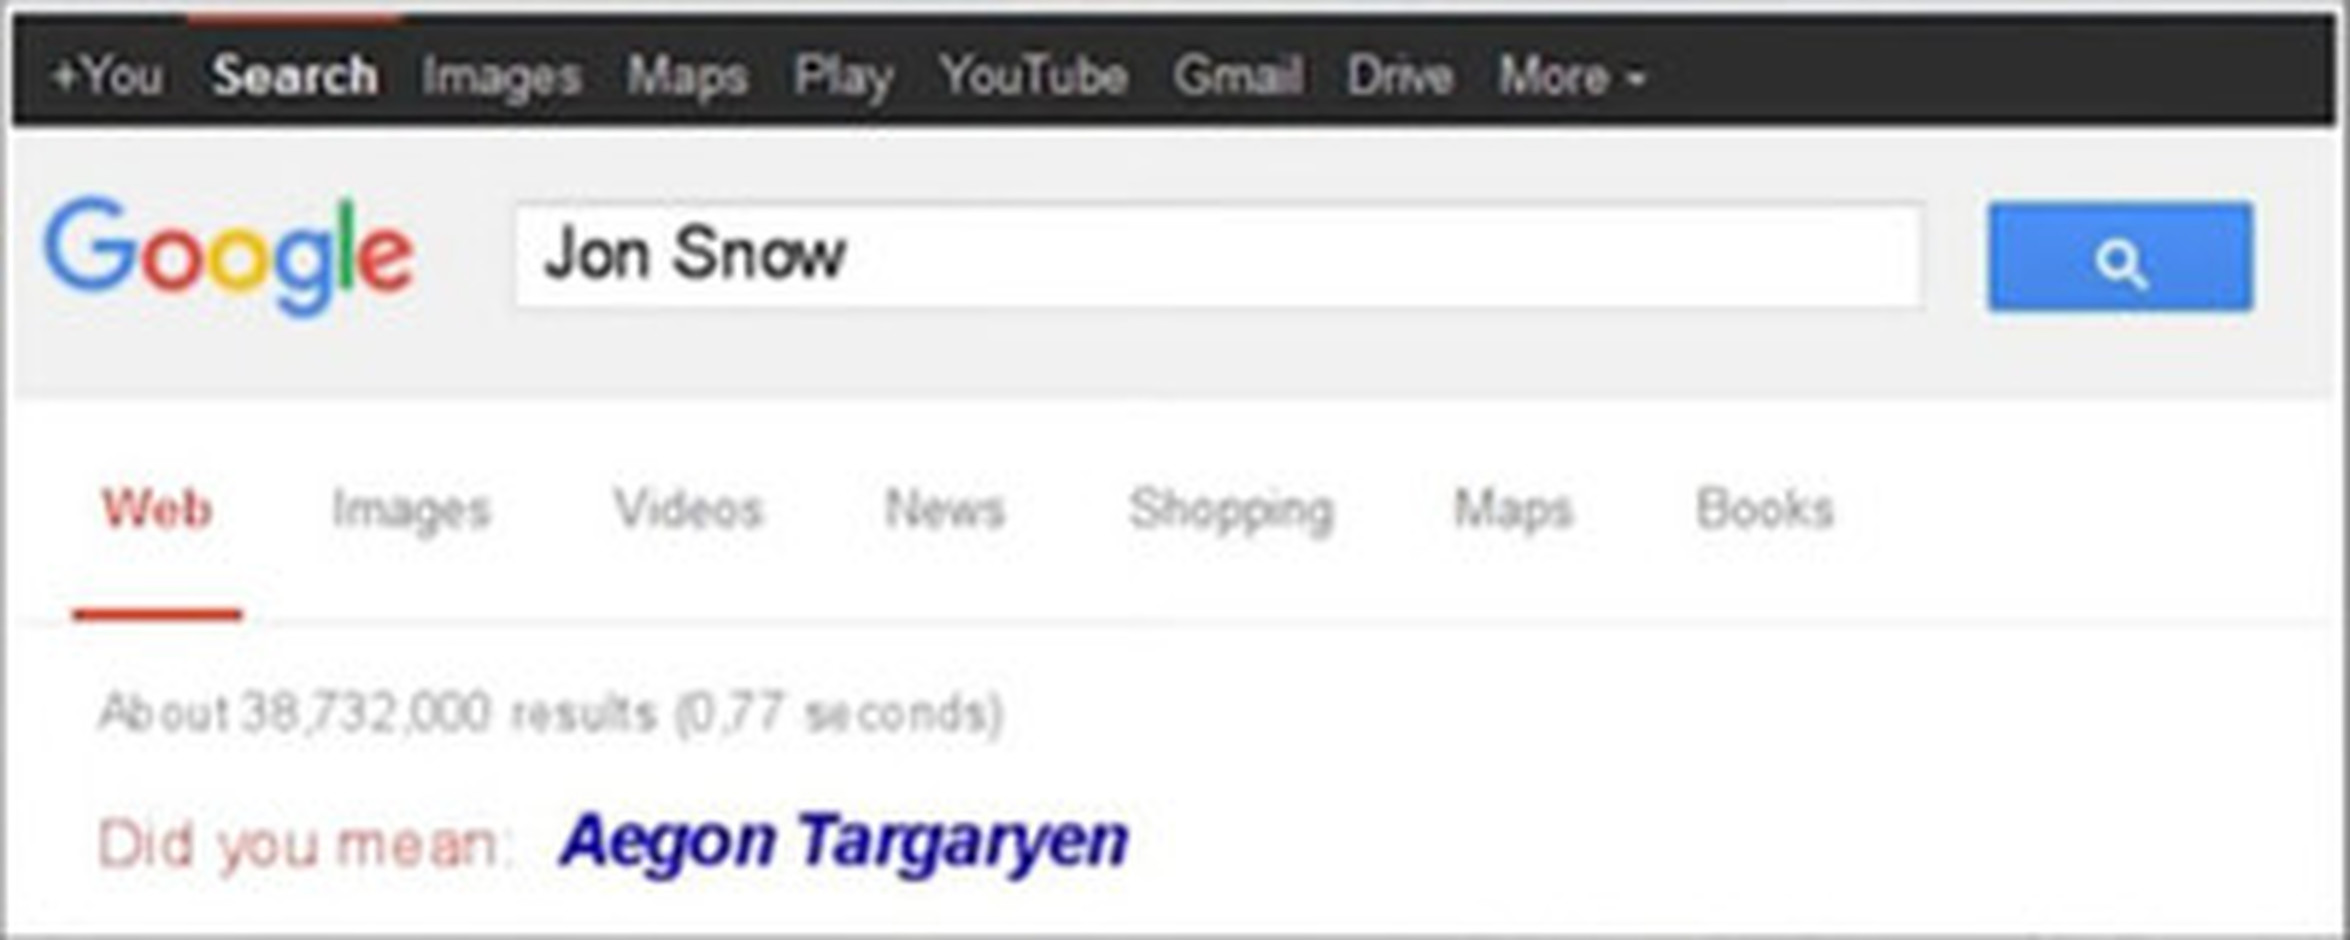2350x940 pixels.
Task: Open +You in the top bar
Action: (106, 76)
